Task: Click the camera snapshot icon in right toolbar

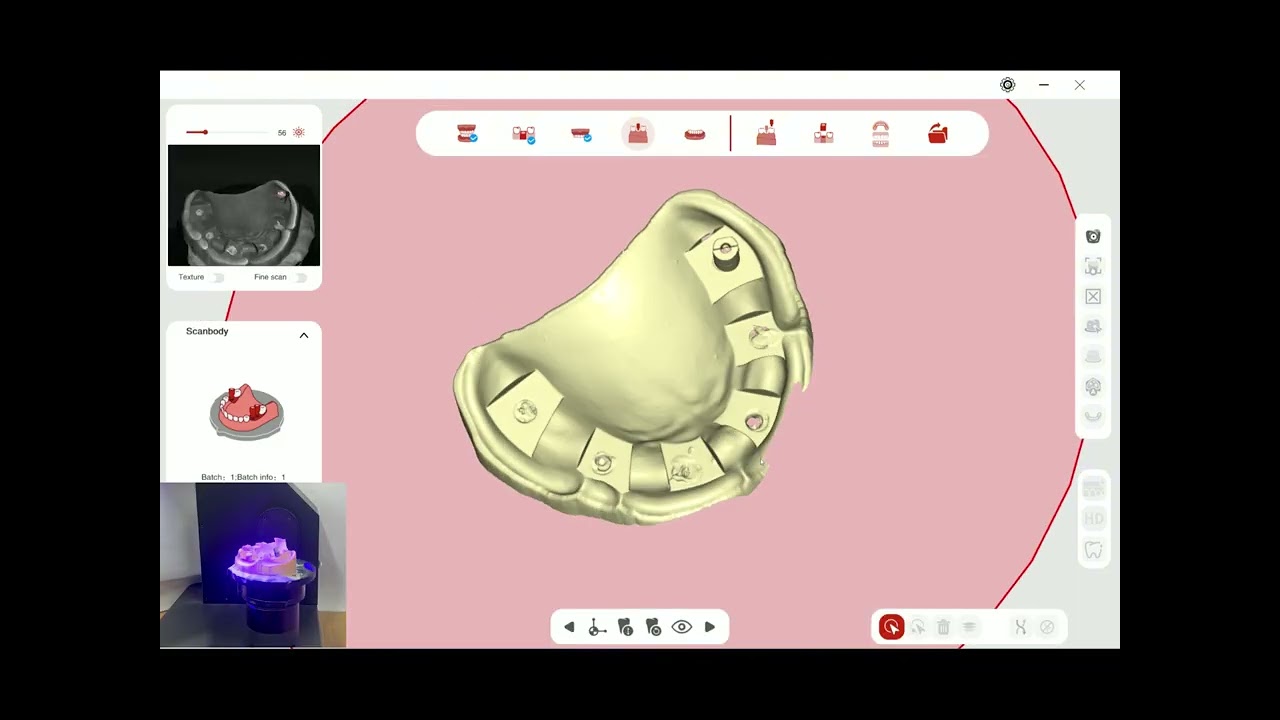Action: coord(1093,237)
